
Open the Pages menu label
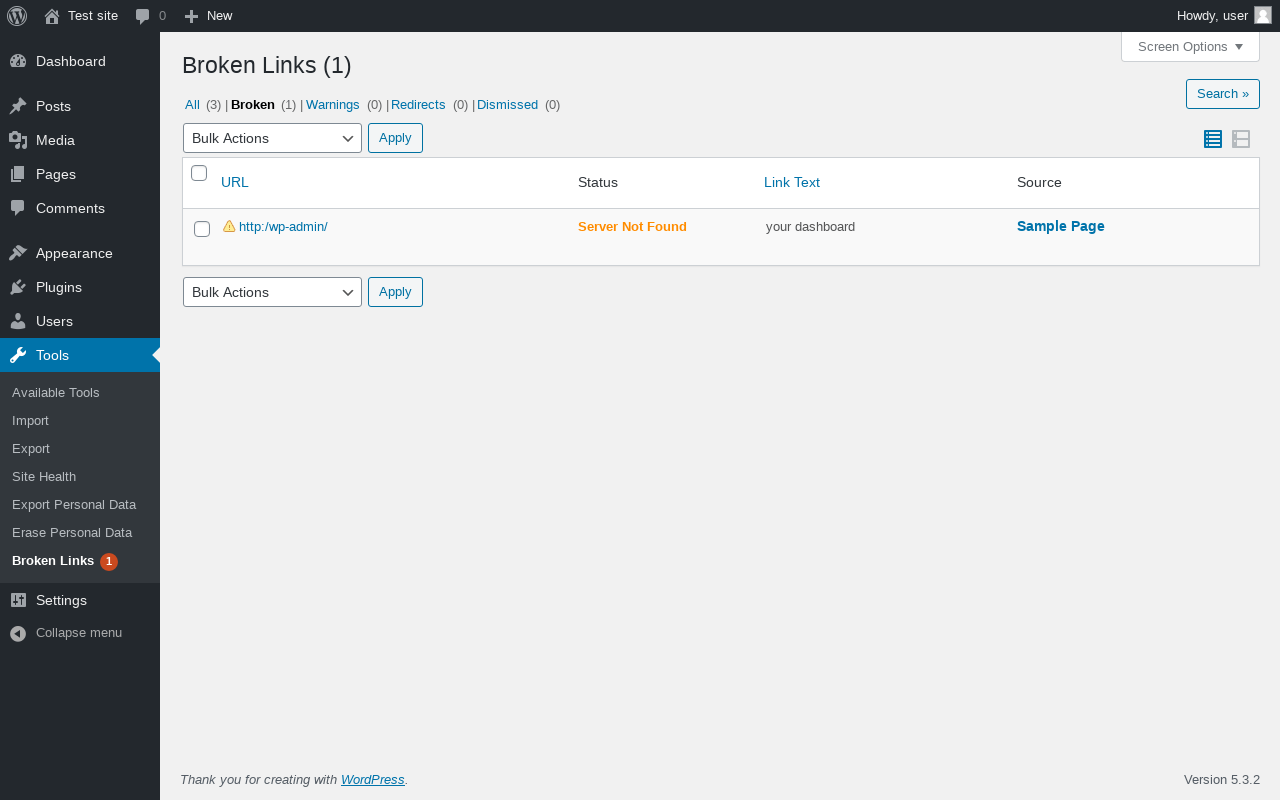[56, 174]
